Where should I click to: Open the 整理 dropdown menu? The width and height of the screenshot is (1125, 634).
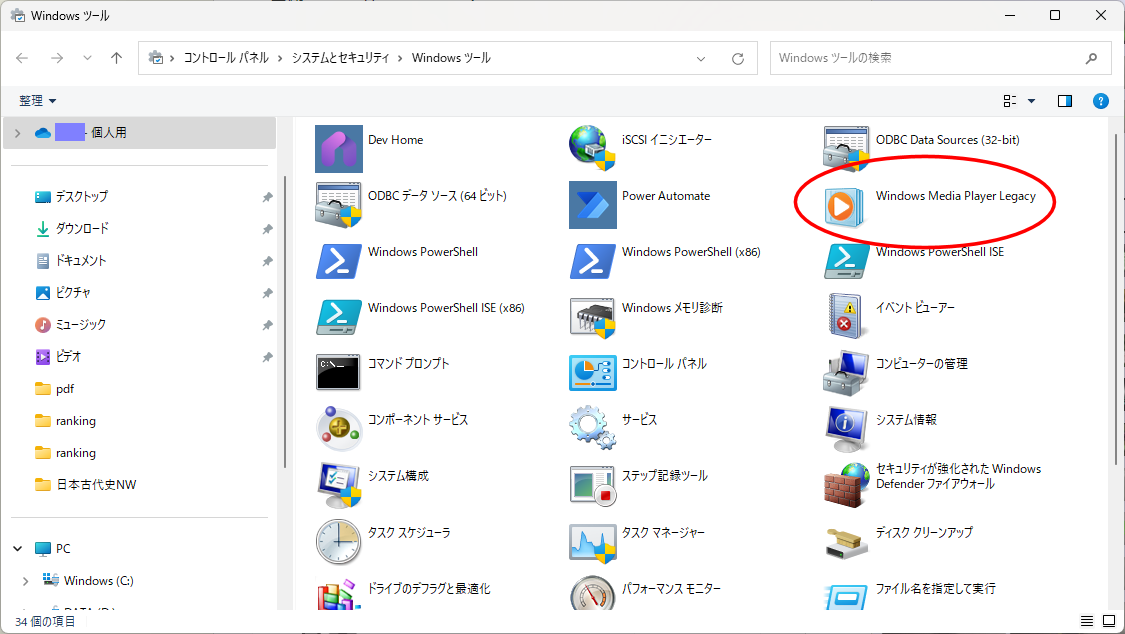tap(37, 101)
